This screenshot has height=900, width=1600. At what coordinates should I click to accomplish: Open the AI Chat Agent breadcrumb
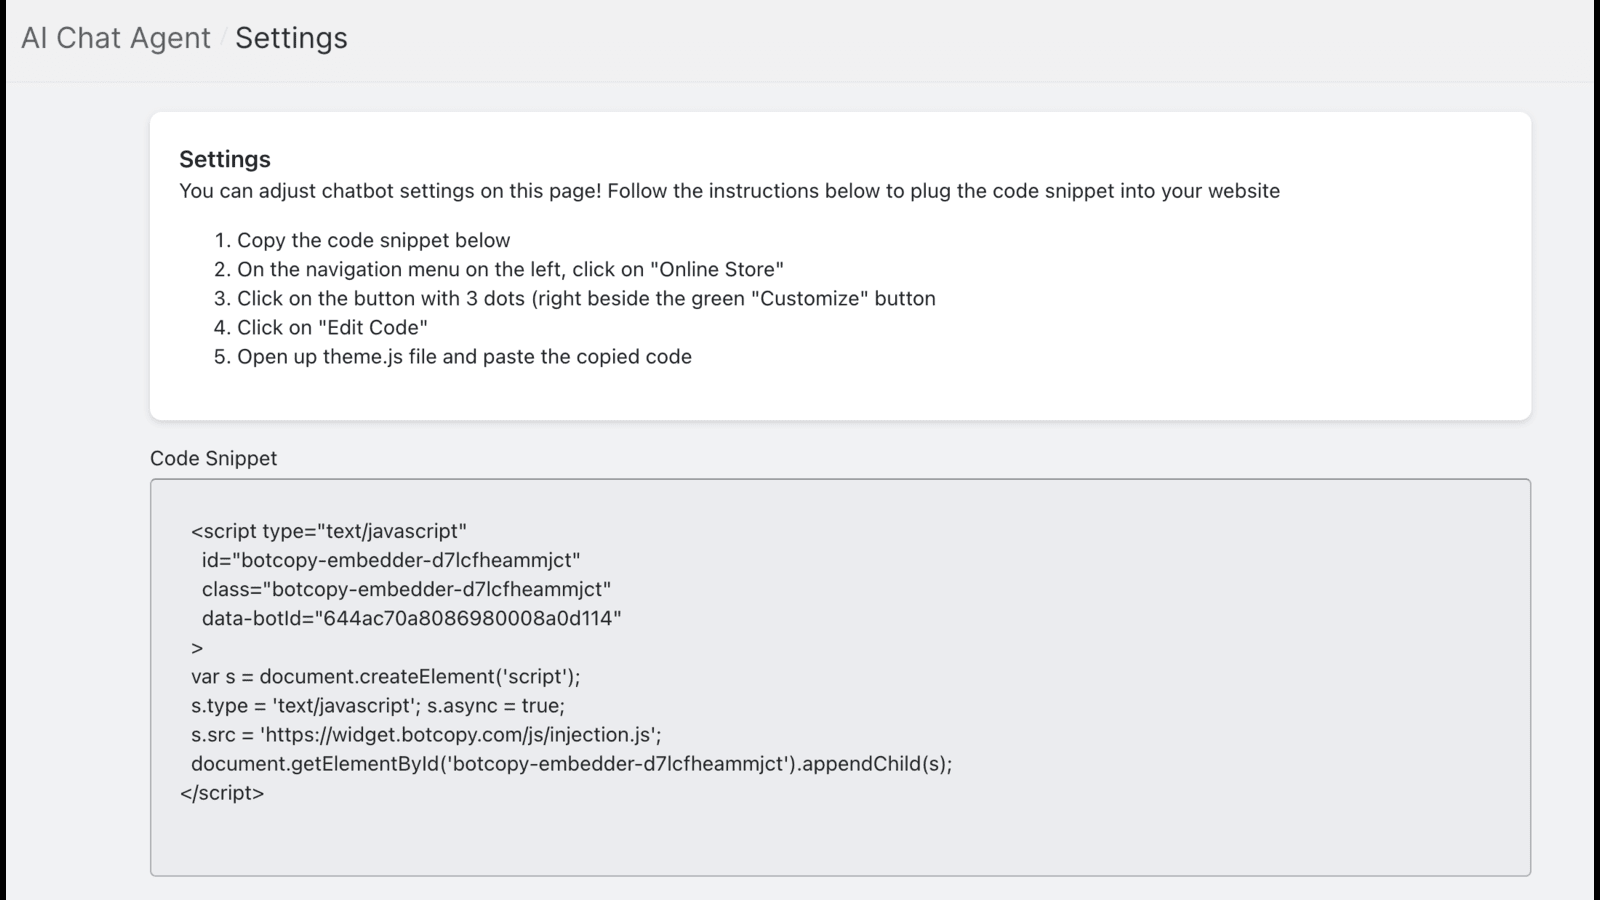pos(116,38)
